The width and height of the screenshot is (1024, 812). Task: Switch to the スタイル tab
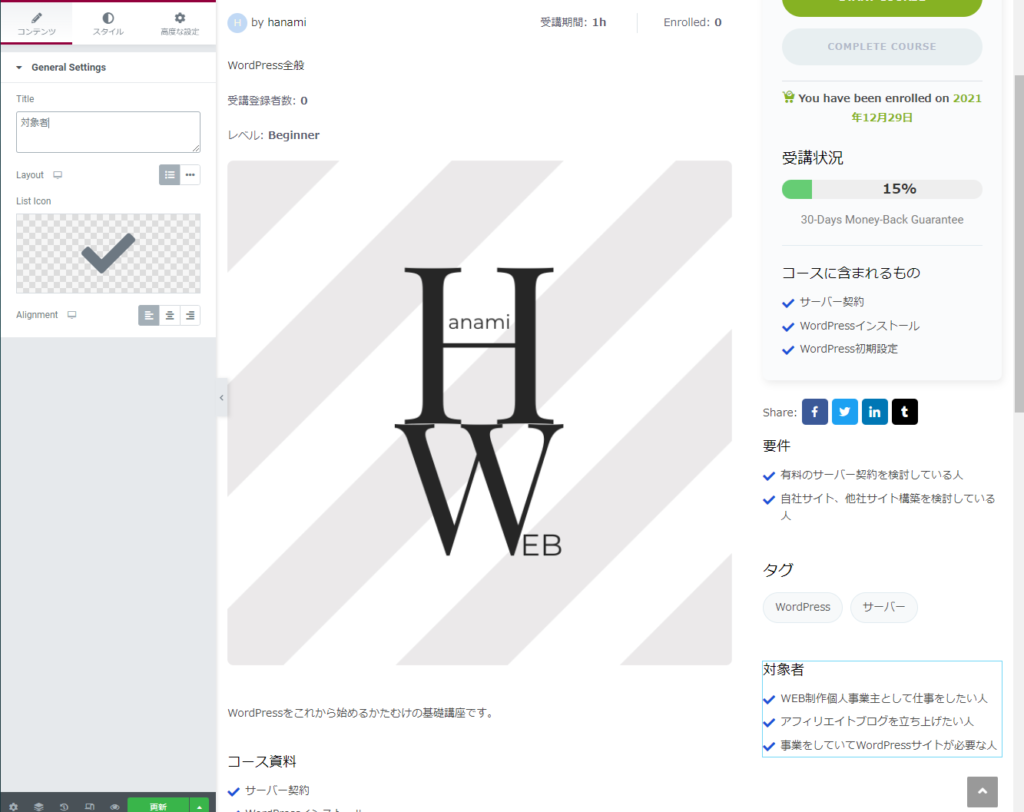tap(108, 24)
